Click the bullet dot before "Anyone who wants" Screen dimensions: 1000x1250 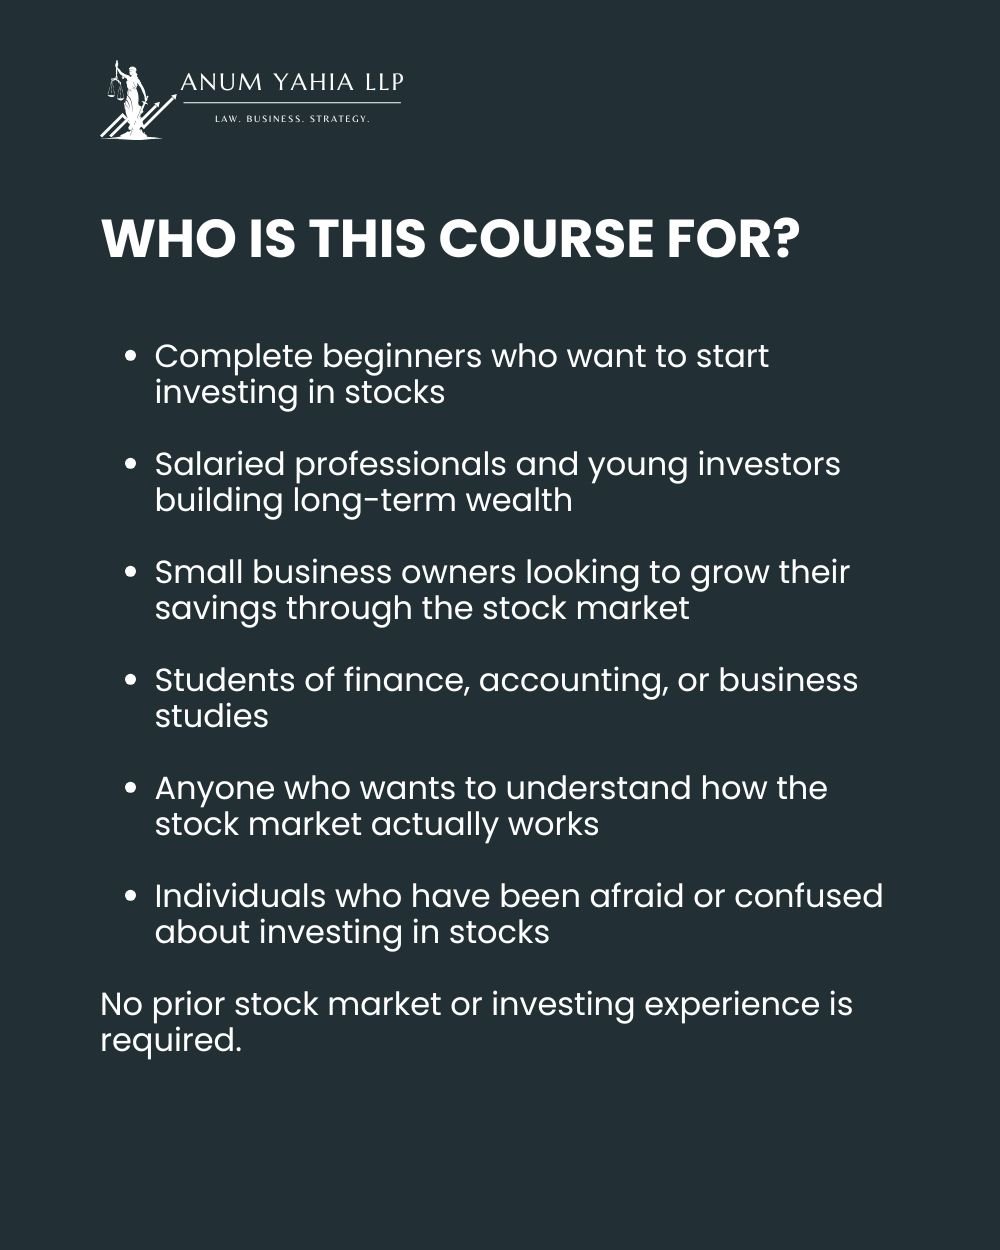coord(131,789)
